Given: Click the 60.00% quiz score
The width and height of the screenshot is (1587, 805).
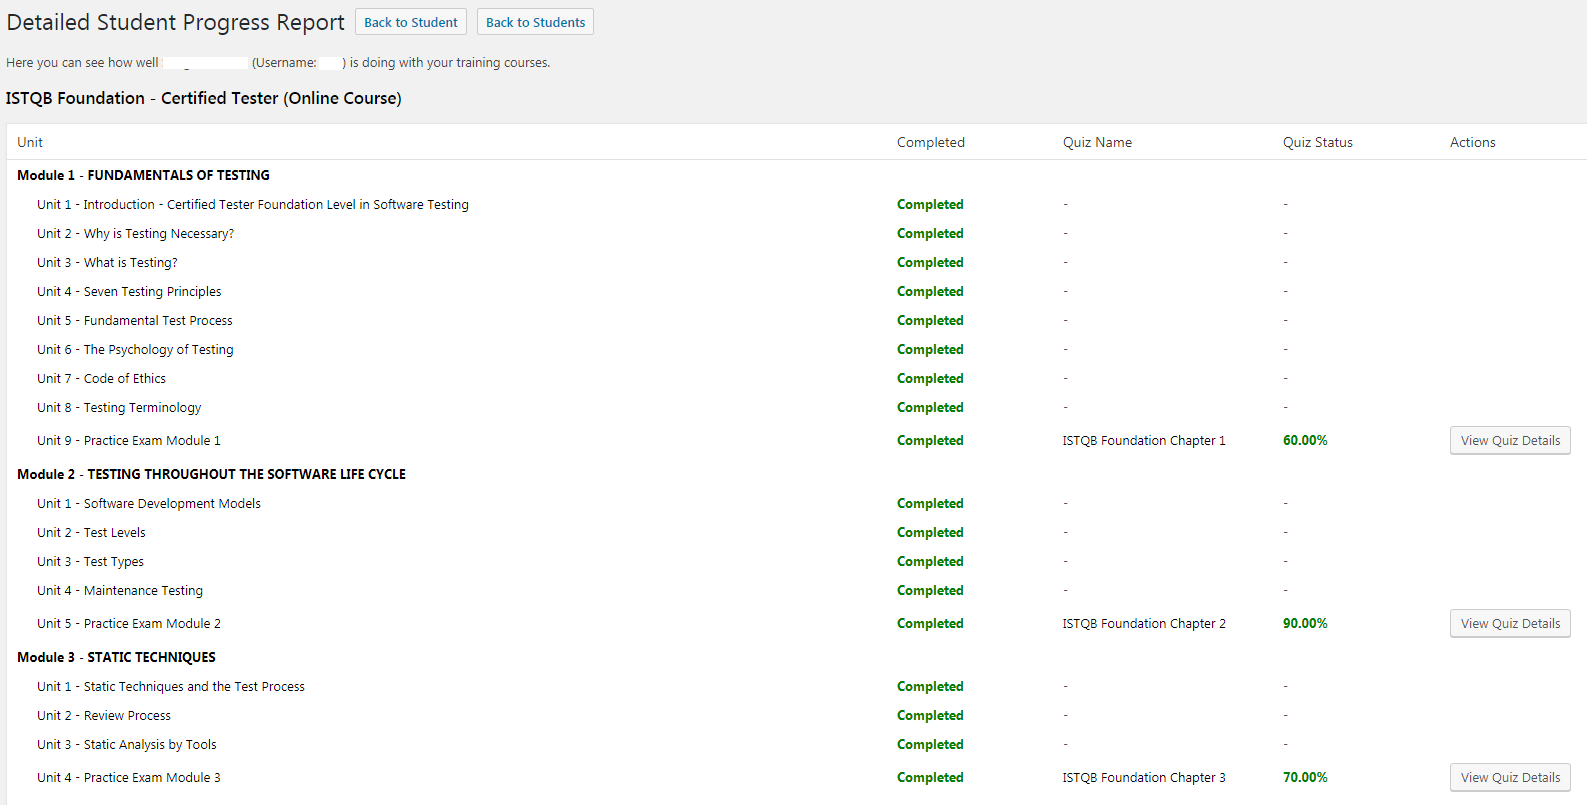Looking at the screenshot, I should click(x=1305, y=440).
